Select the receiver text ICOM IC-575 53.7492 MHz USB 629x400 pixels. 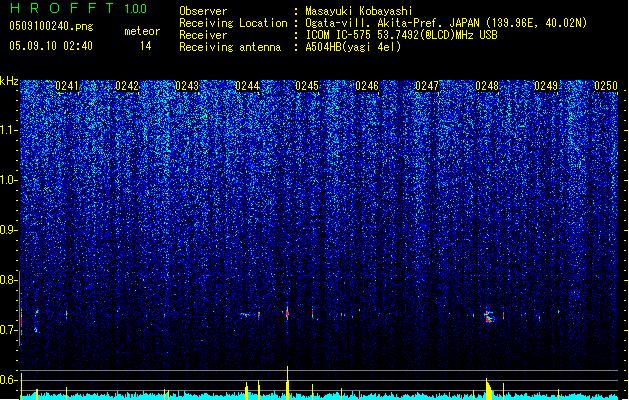tap(402, 35)
